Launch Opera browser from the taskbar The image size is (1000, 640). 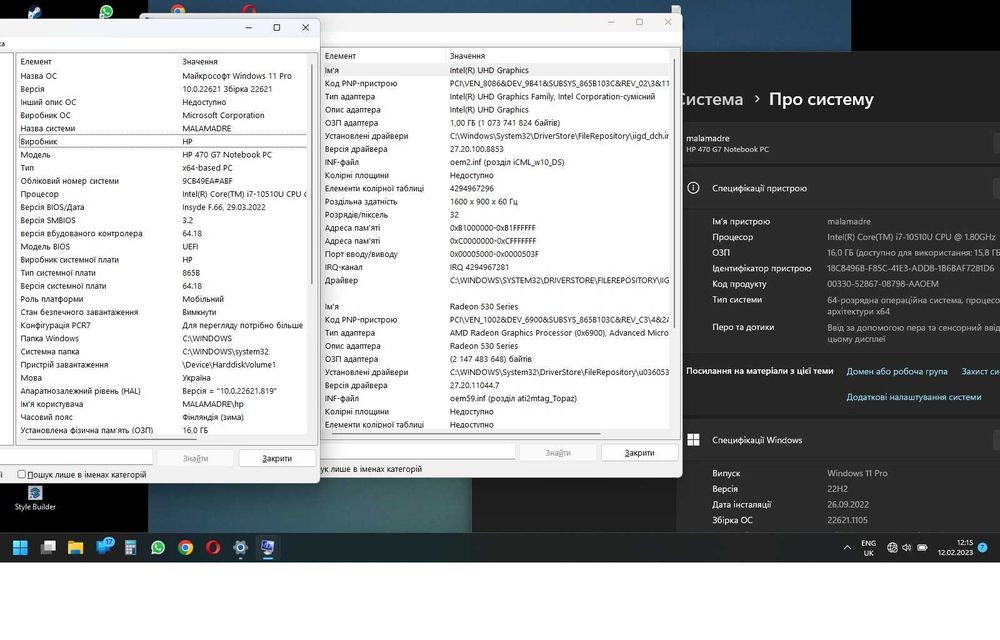click(213, 548)
